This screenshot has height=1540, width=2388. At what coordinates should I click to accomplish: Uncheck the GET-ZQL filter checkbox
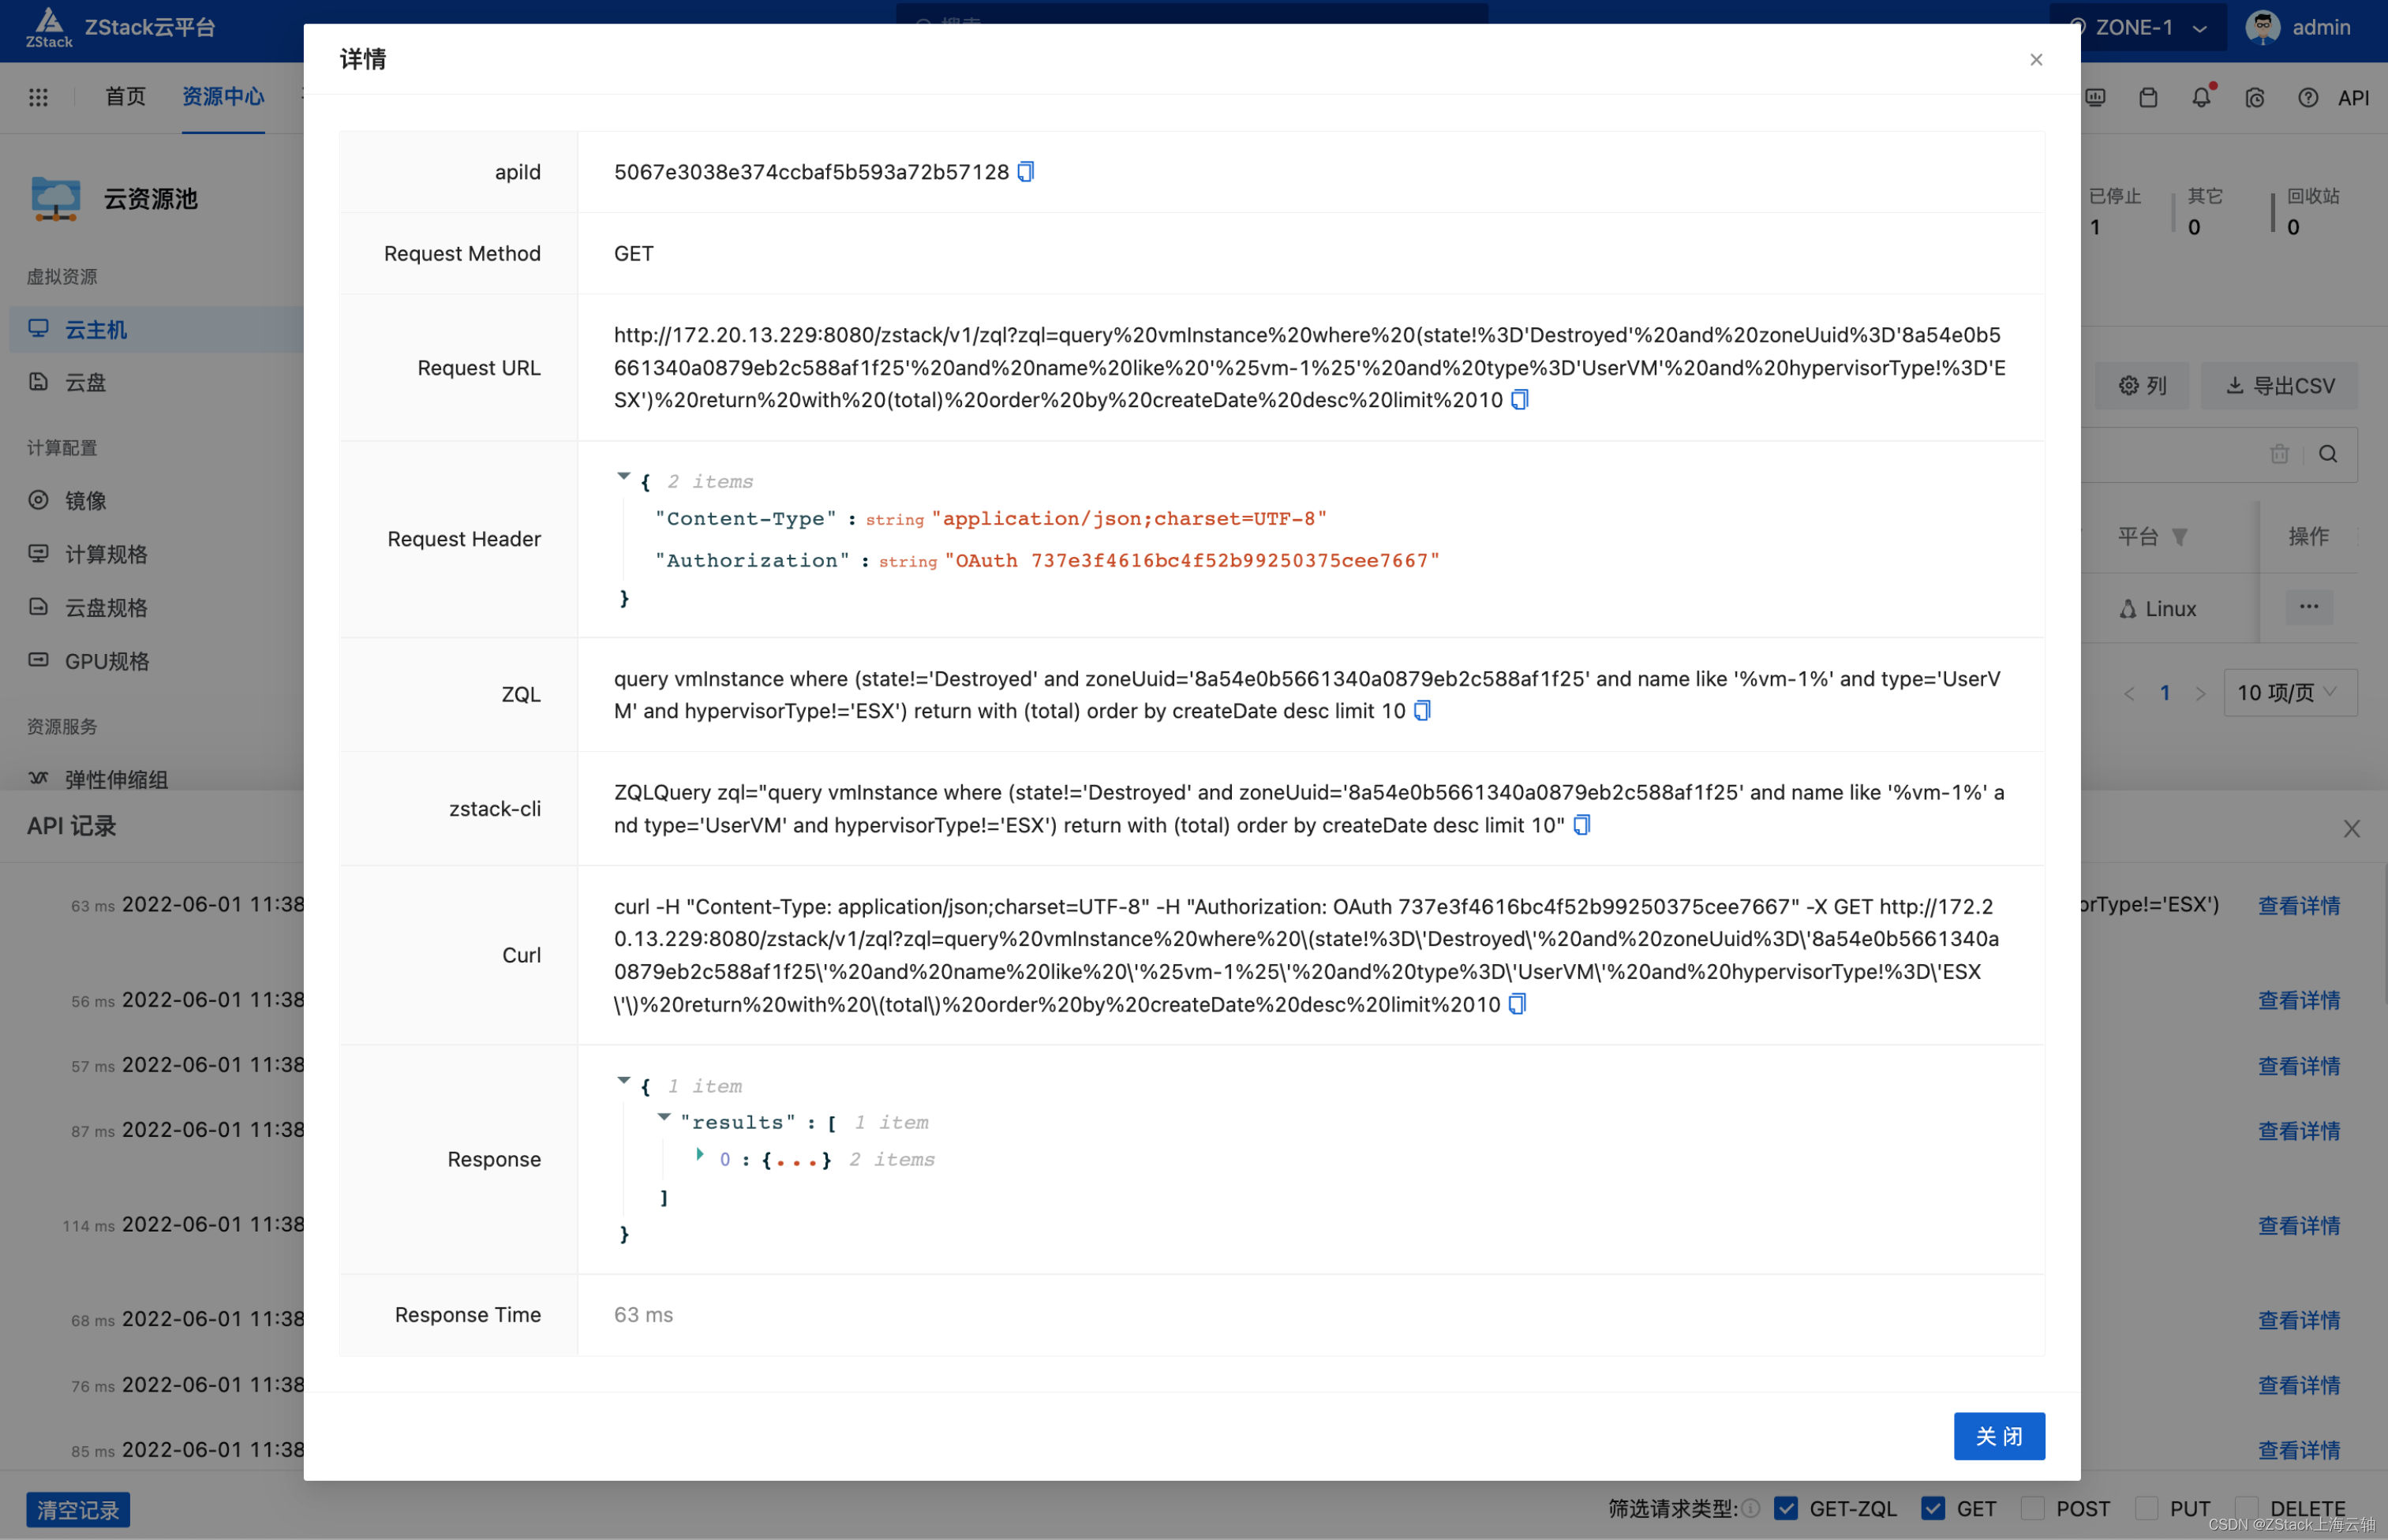1786,1508
